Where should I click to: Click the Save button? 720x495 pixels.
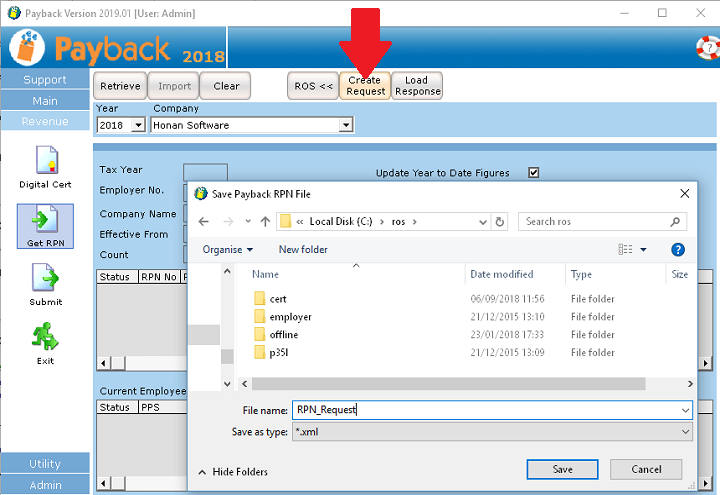pyautogui.click(x=563, y=469)
